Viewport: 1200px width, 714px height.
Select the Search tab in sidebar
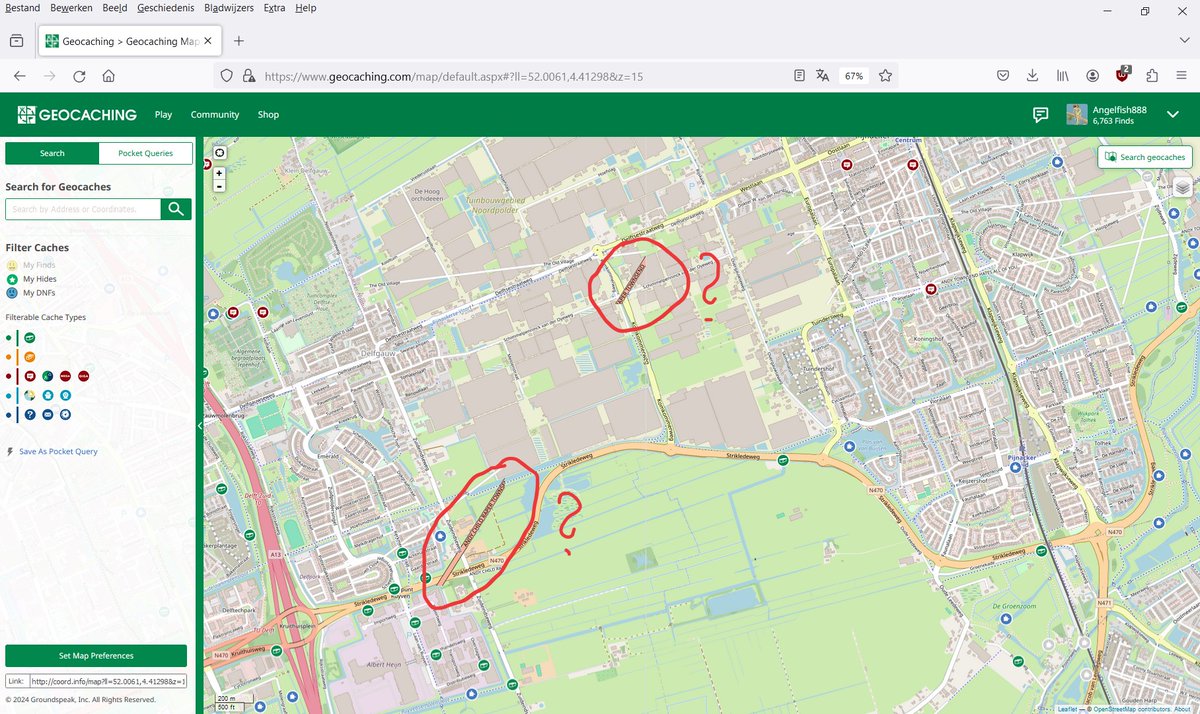(x=52, y=153)
